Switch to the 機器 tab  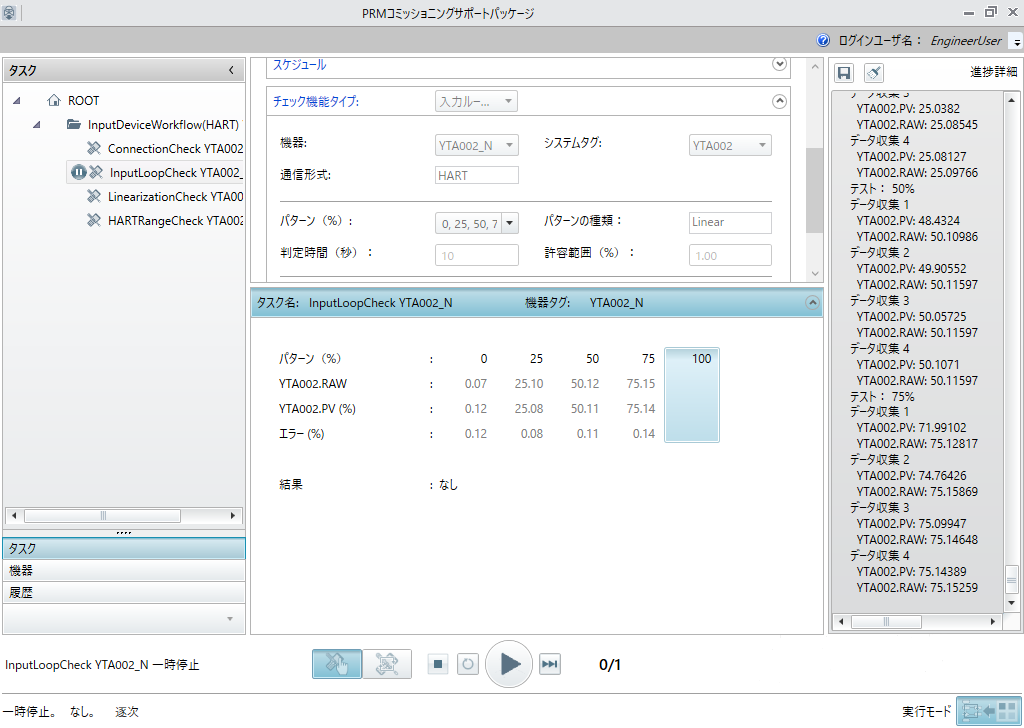point(124,571)
